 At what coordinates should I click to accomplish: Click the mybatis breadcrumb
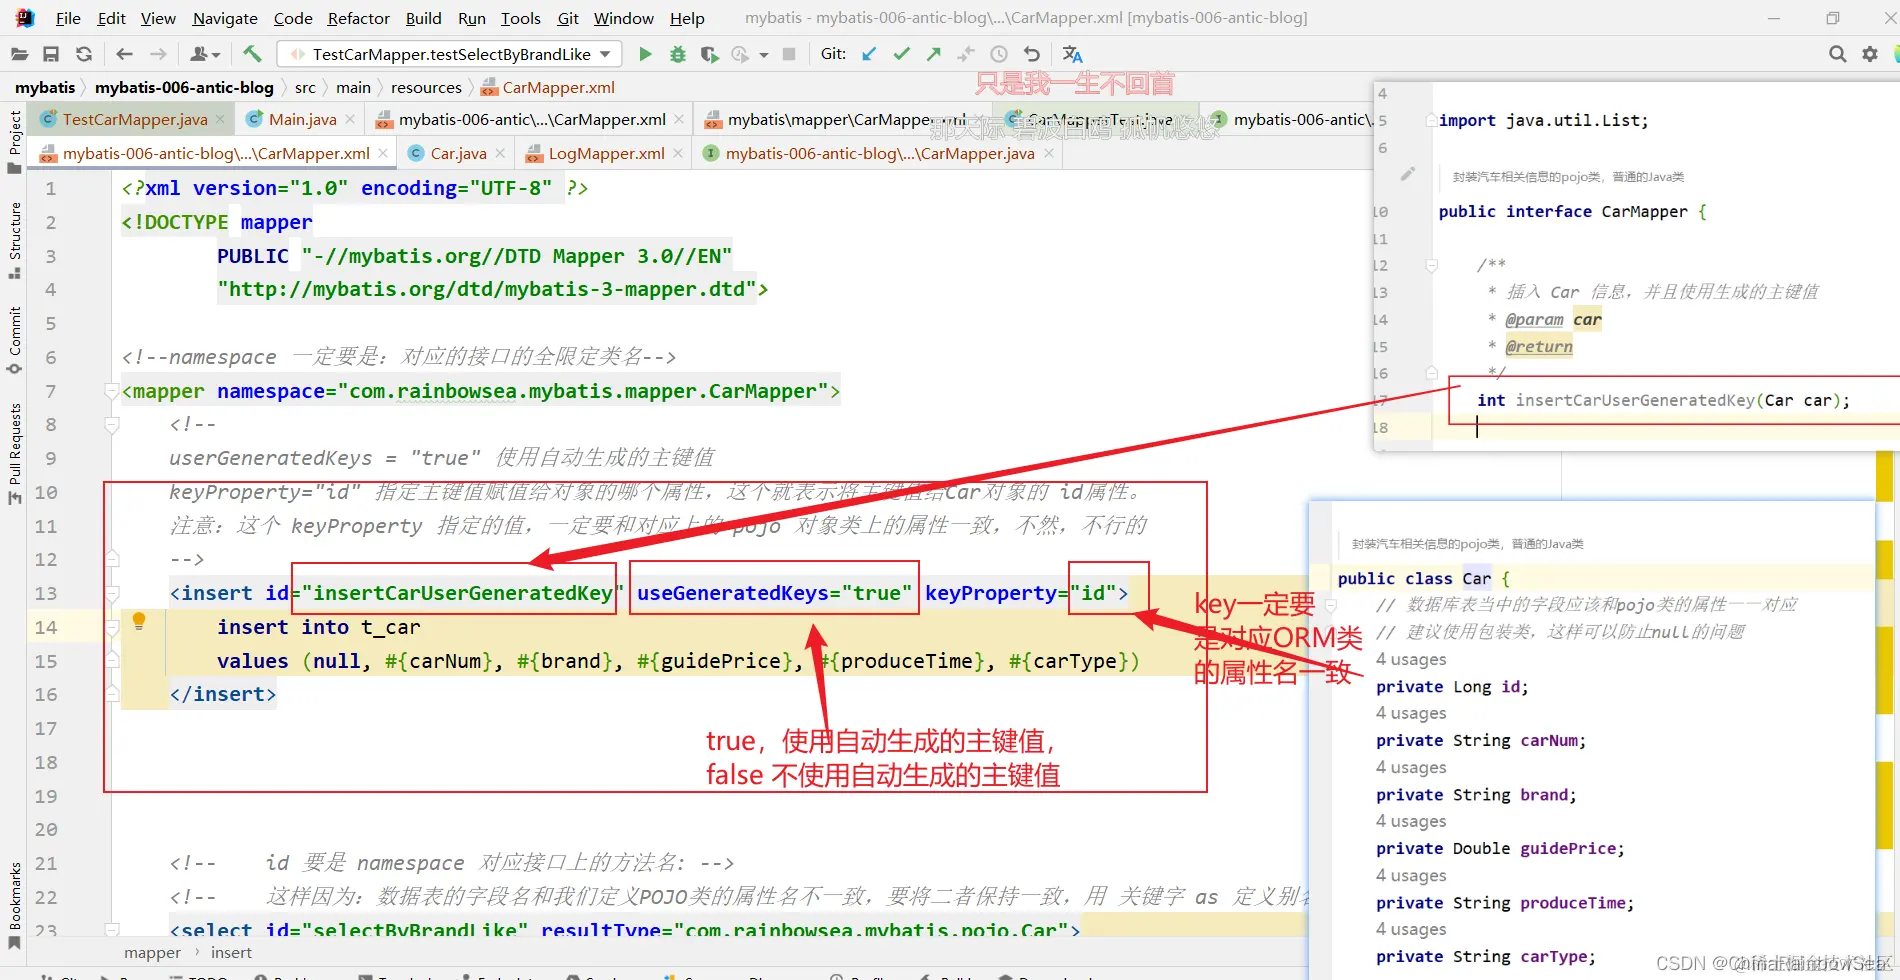click(45, 88)
